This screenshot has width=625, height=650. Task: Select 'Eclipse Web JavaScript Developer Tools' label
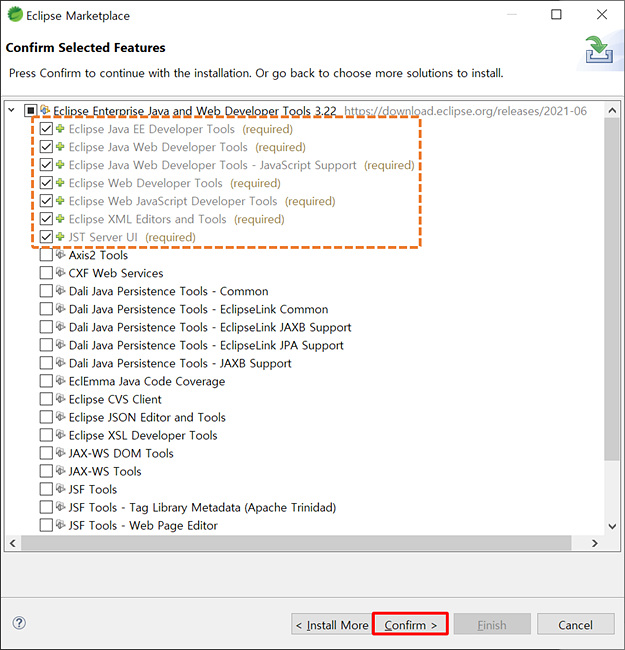[173, 201]
